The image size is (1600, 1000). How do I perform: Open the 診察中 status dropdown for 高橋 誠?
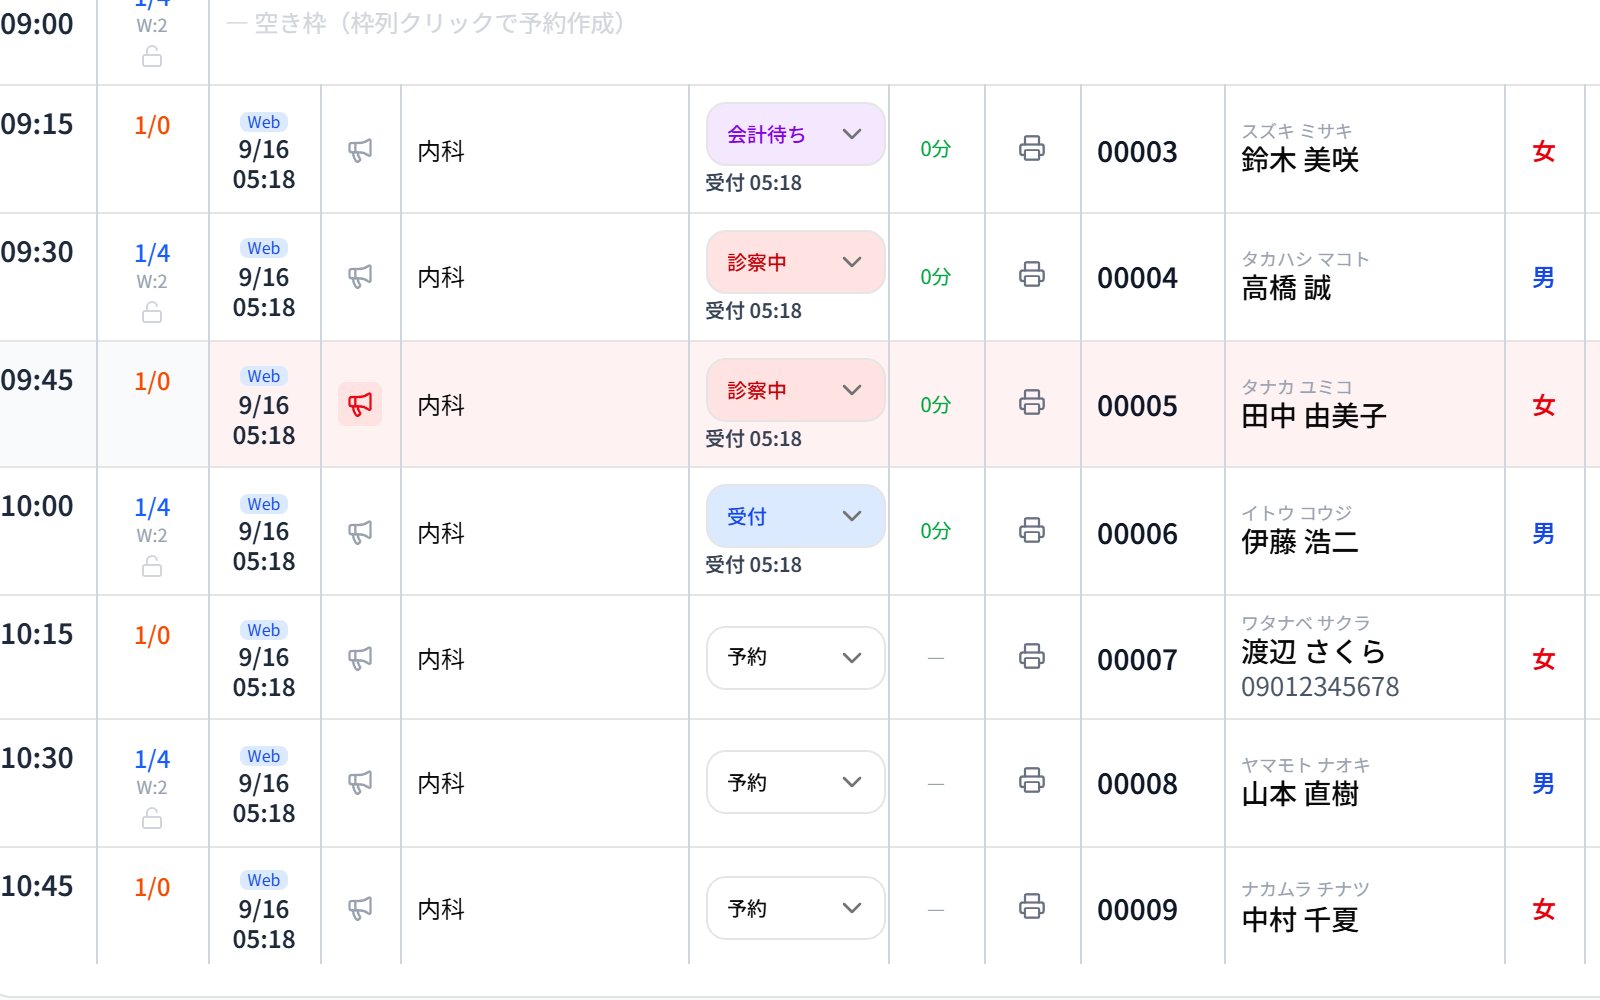[x=796, y=262]
